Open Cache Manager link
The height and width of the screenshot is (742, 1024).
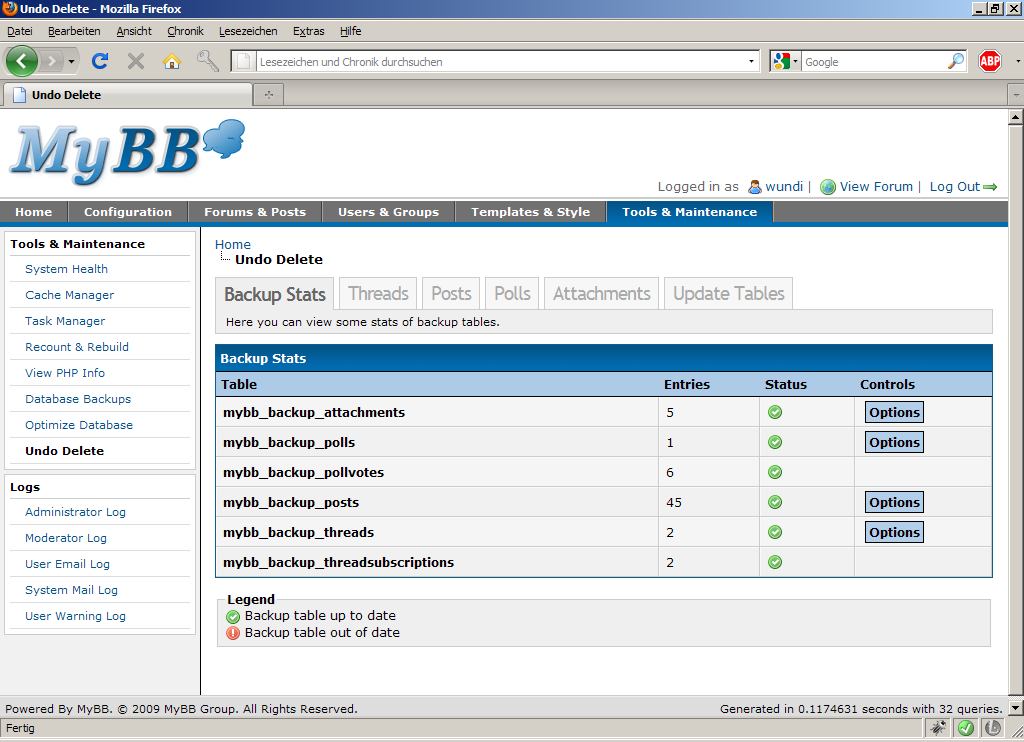tap(69, 295)
